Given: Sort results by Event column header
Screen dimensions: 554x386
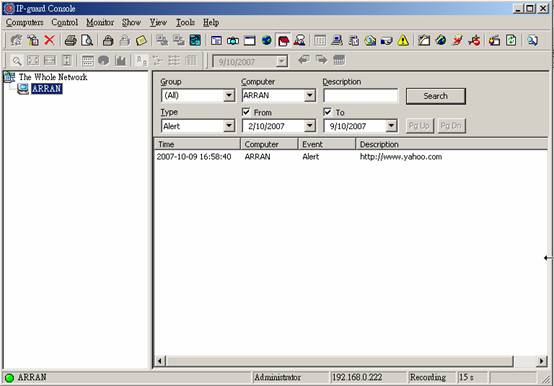Looking at the screenshot, I should (x=327, y=144).
